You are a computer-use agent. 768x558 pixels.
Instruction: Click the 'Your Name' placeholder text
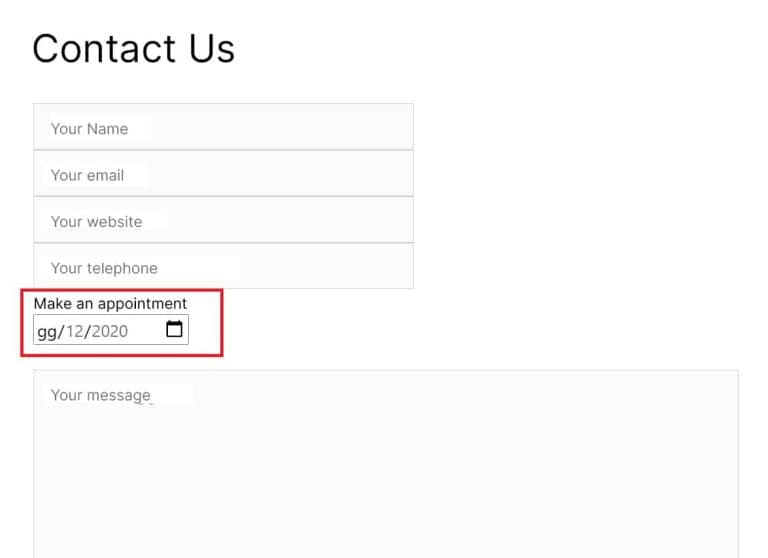(90, 129)
